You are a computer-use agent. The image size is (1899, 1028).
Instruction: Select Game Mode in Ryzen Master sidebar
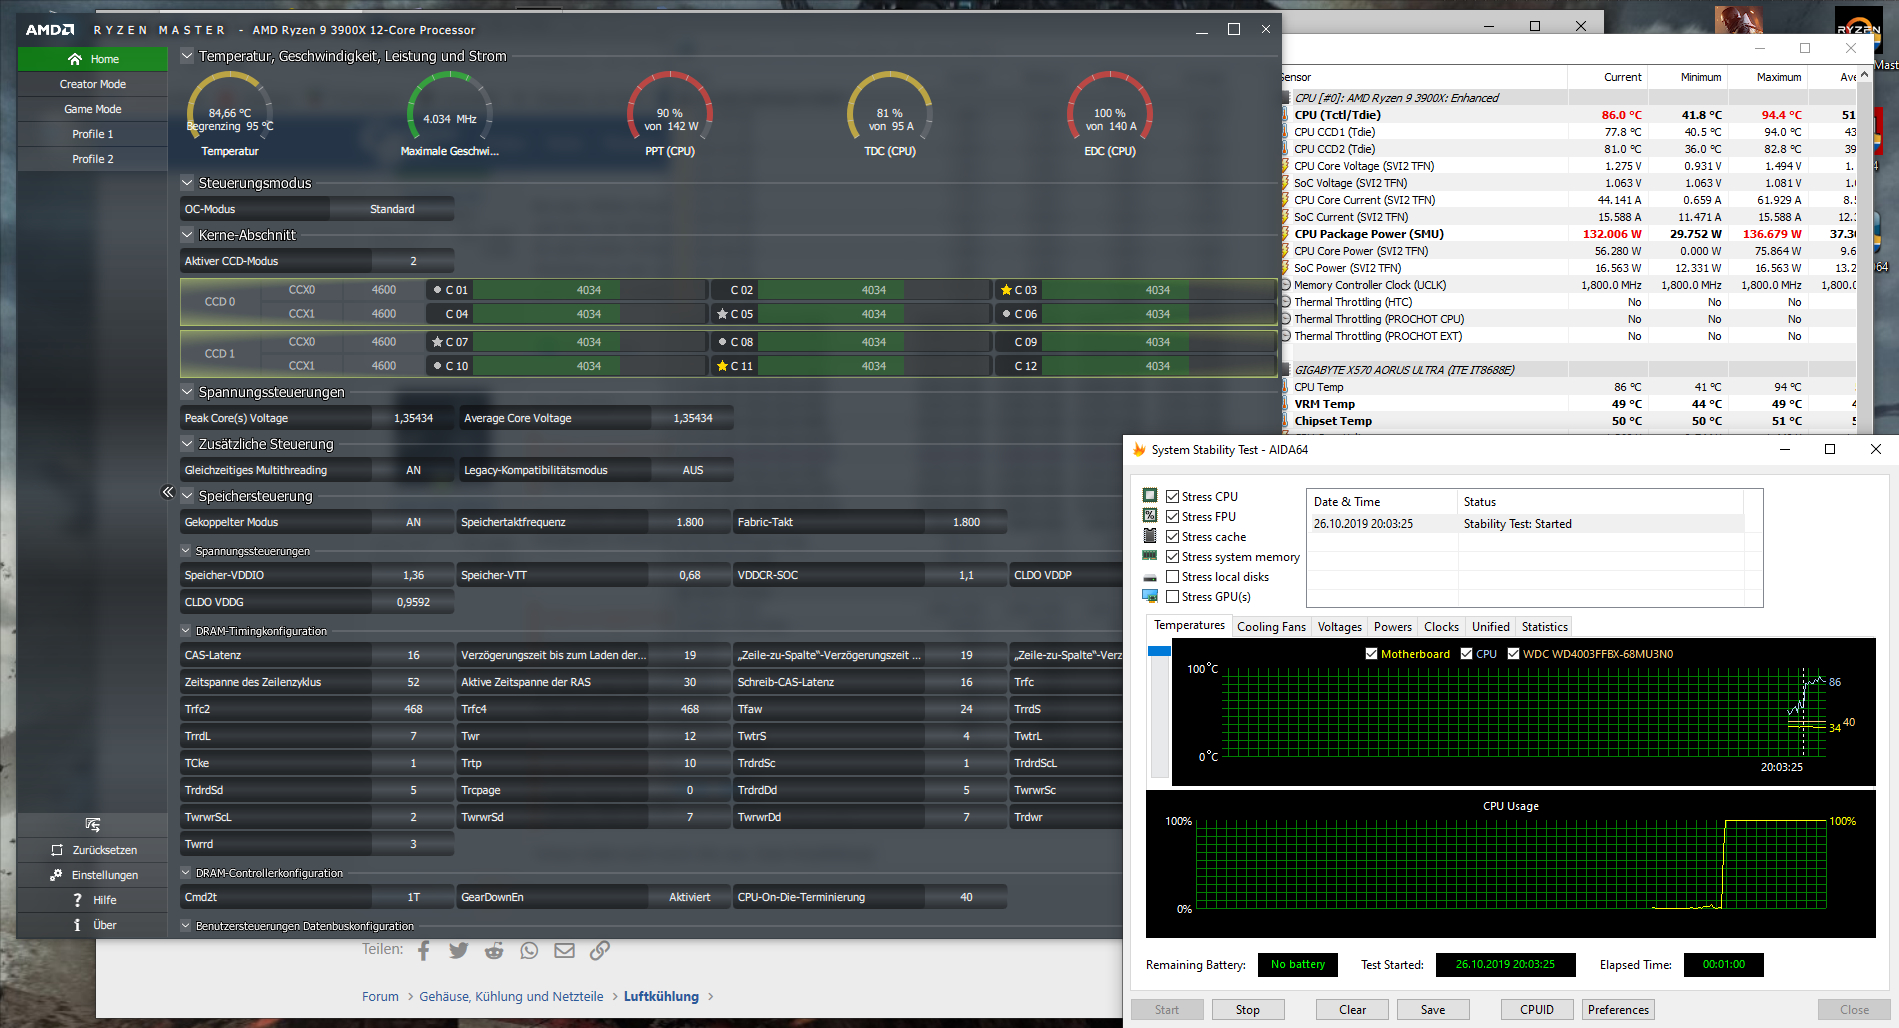pos(93,109)
